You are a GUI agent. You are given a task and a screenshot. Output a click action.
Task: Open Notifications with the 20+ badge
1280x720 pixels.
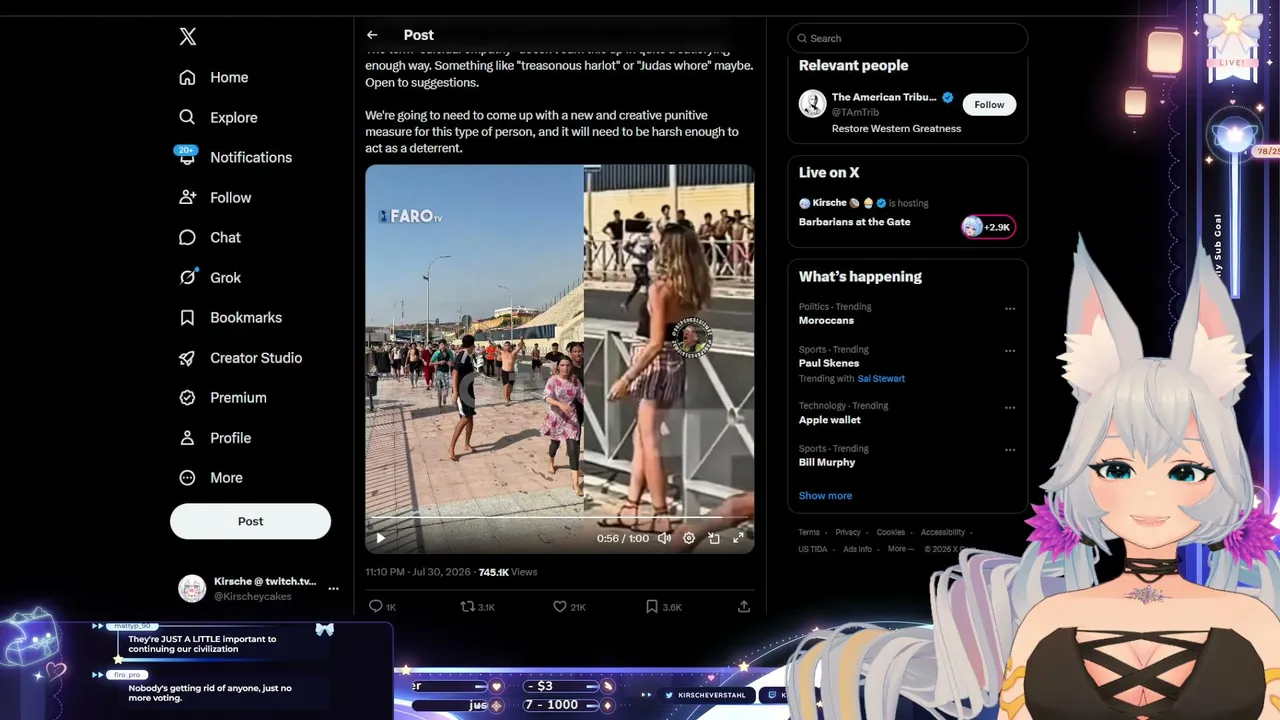coord(235,157)
